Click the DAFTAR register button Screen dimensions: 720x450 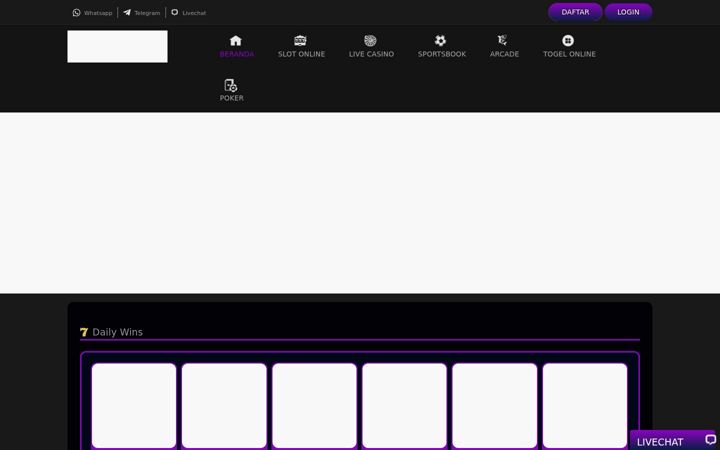575,12
